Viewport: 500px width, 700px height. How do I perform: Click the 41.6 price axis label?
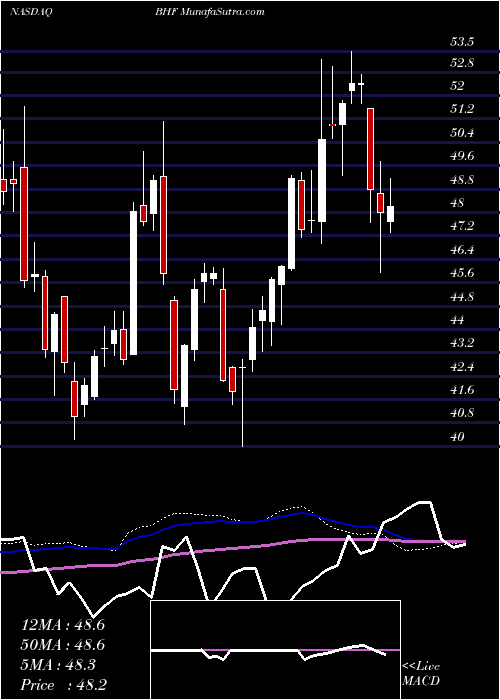tap(462, 390)
